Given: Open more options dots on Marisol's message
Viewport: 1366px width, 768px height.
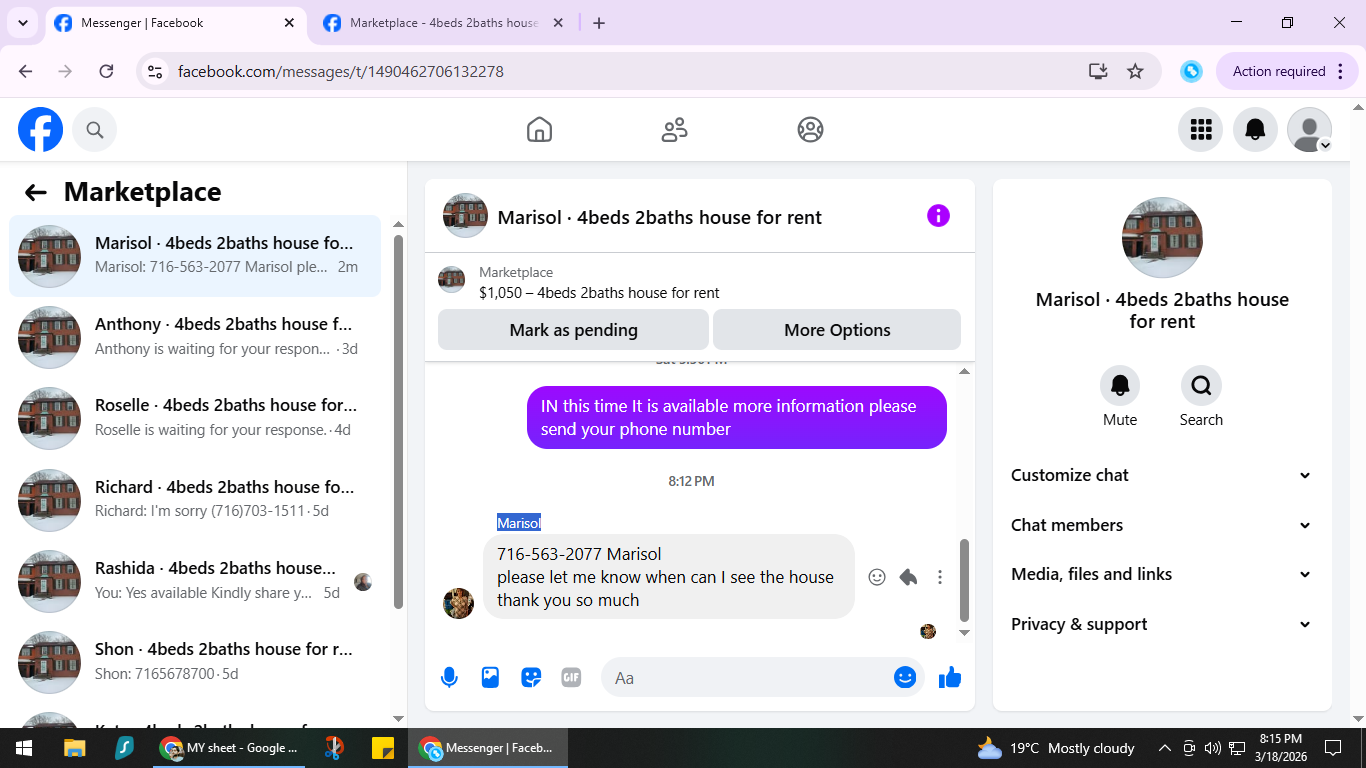Looking at the screenshot, I should tap(939, 577).
